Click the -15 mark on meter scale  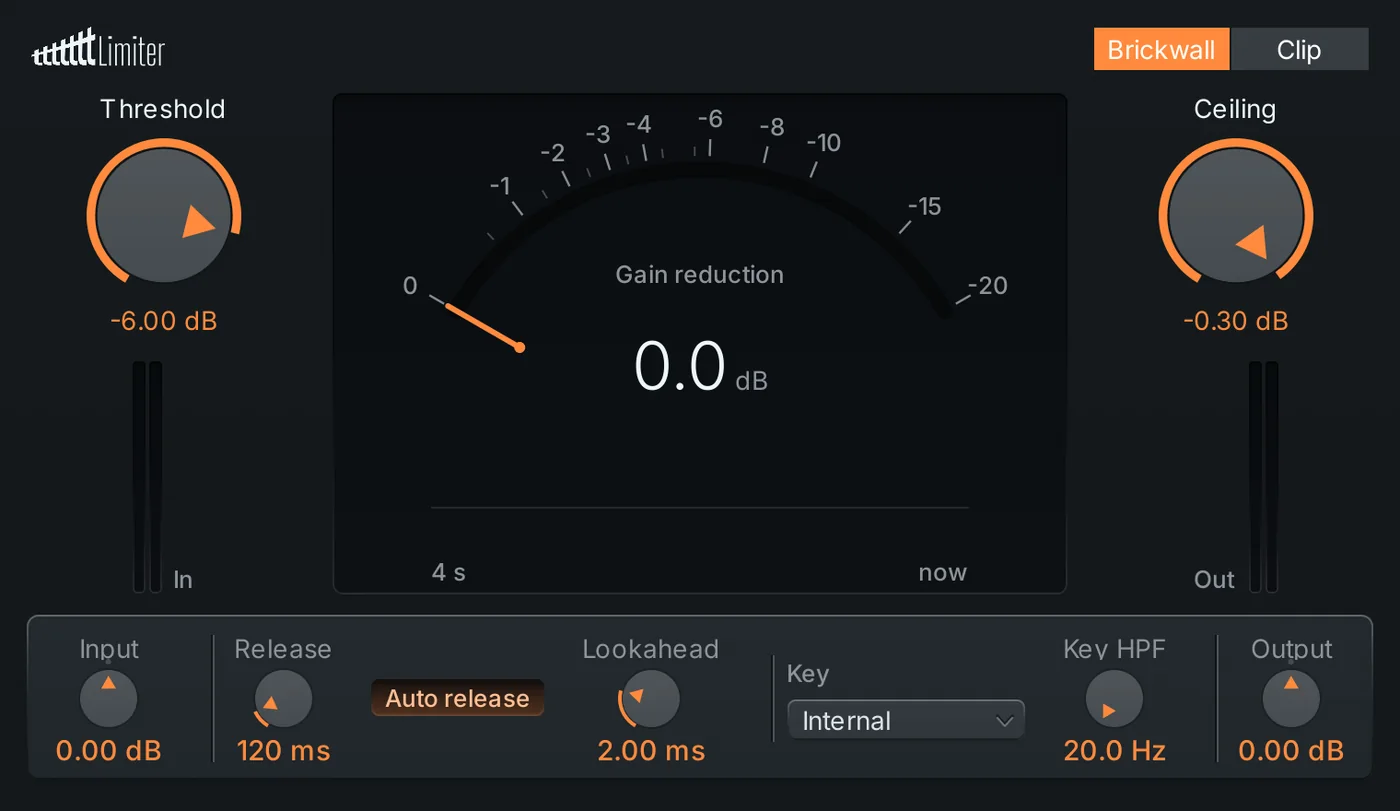(x=925, y=207)
